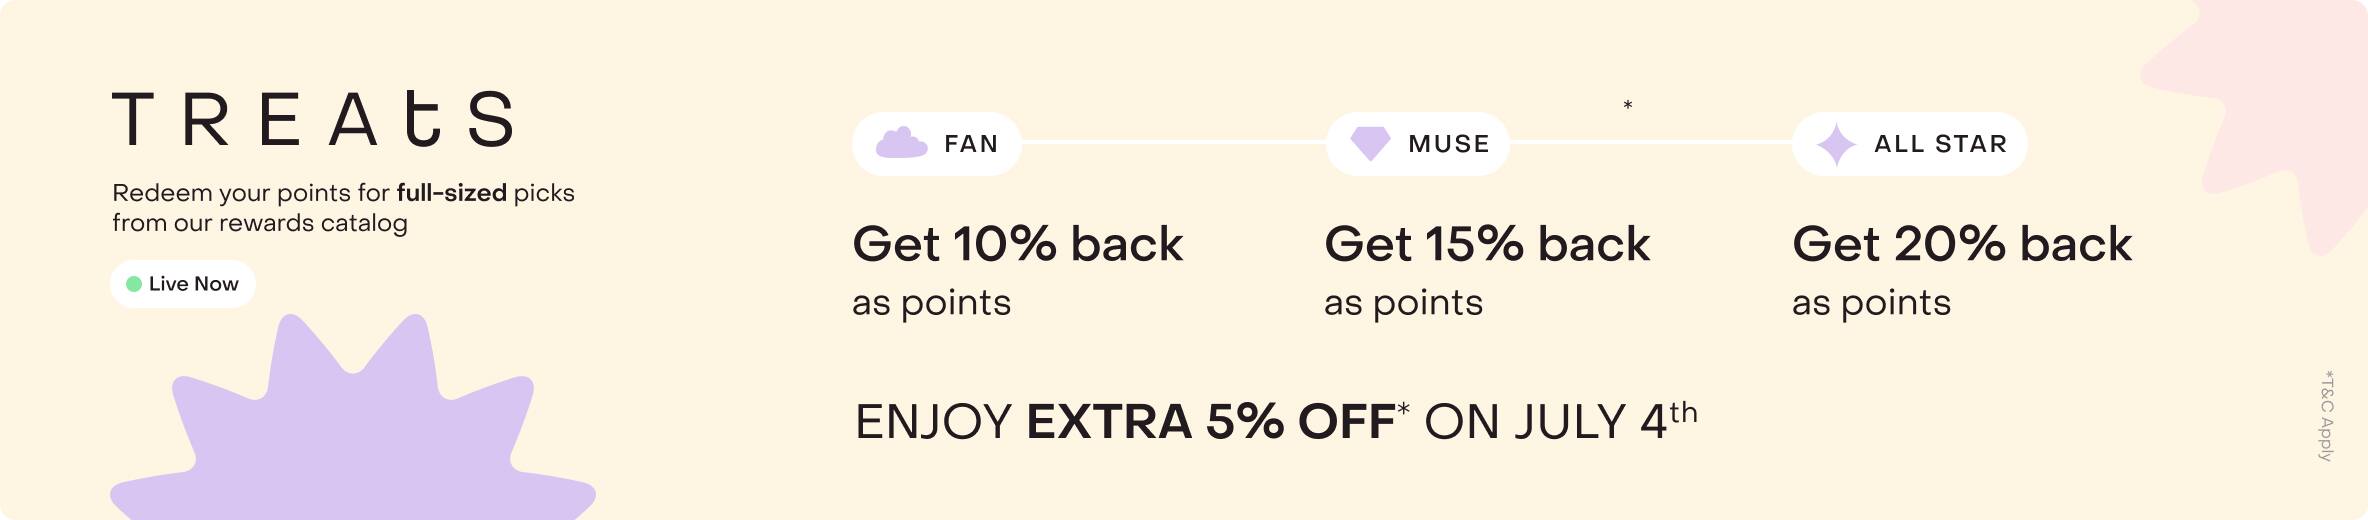
Task: Click the Get 10% back text
Action: [1017, 244]
